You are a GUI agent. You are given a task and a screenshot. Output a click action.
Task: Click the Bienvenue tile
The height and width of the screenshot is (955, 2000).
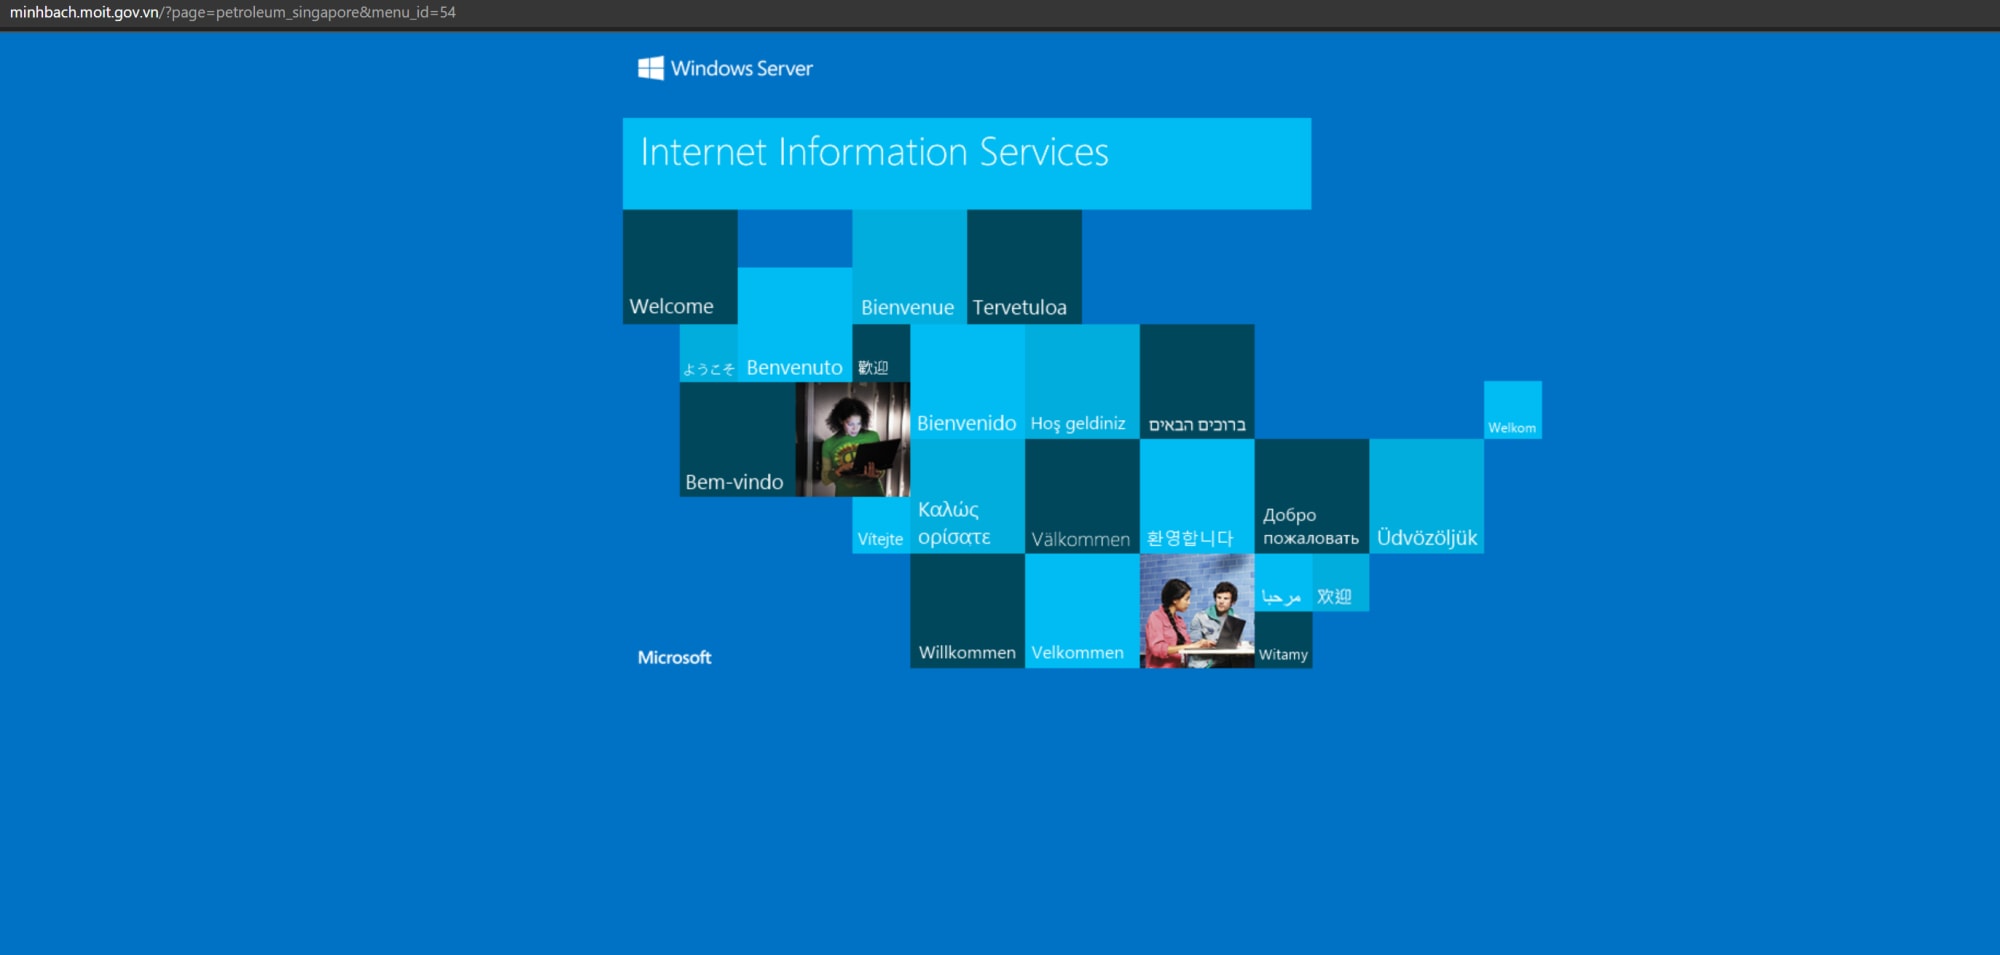pyautogui.click(x=909, y=267)
